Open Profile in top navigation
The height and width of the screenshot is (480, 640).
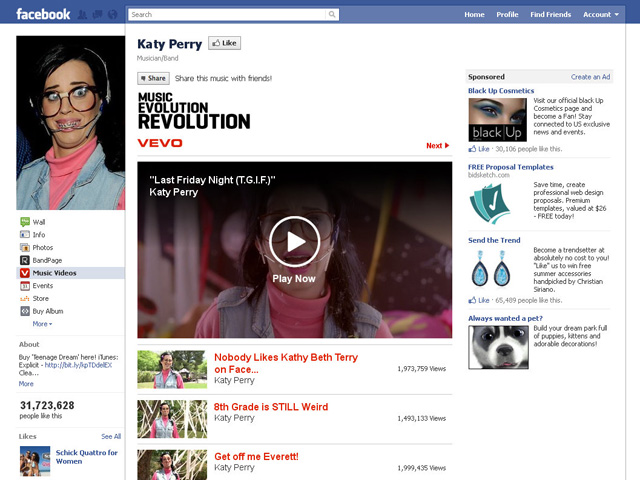coord(507,14)
